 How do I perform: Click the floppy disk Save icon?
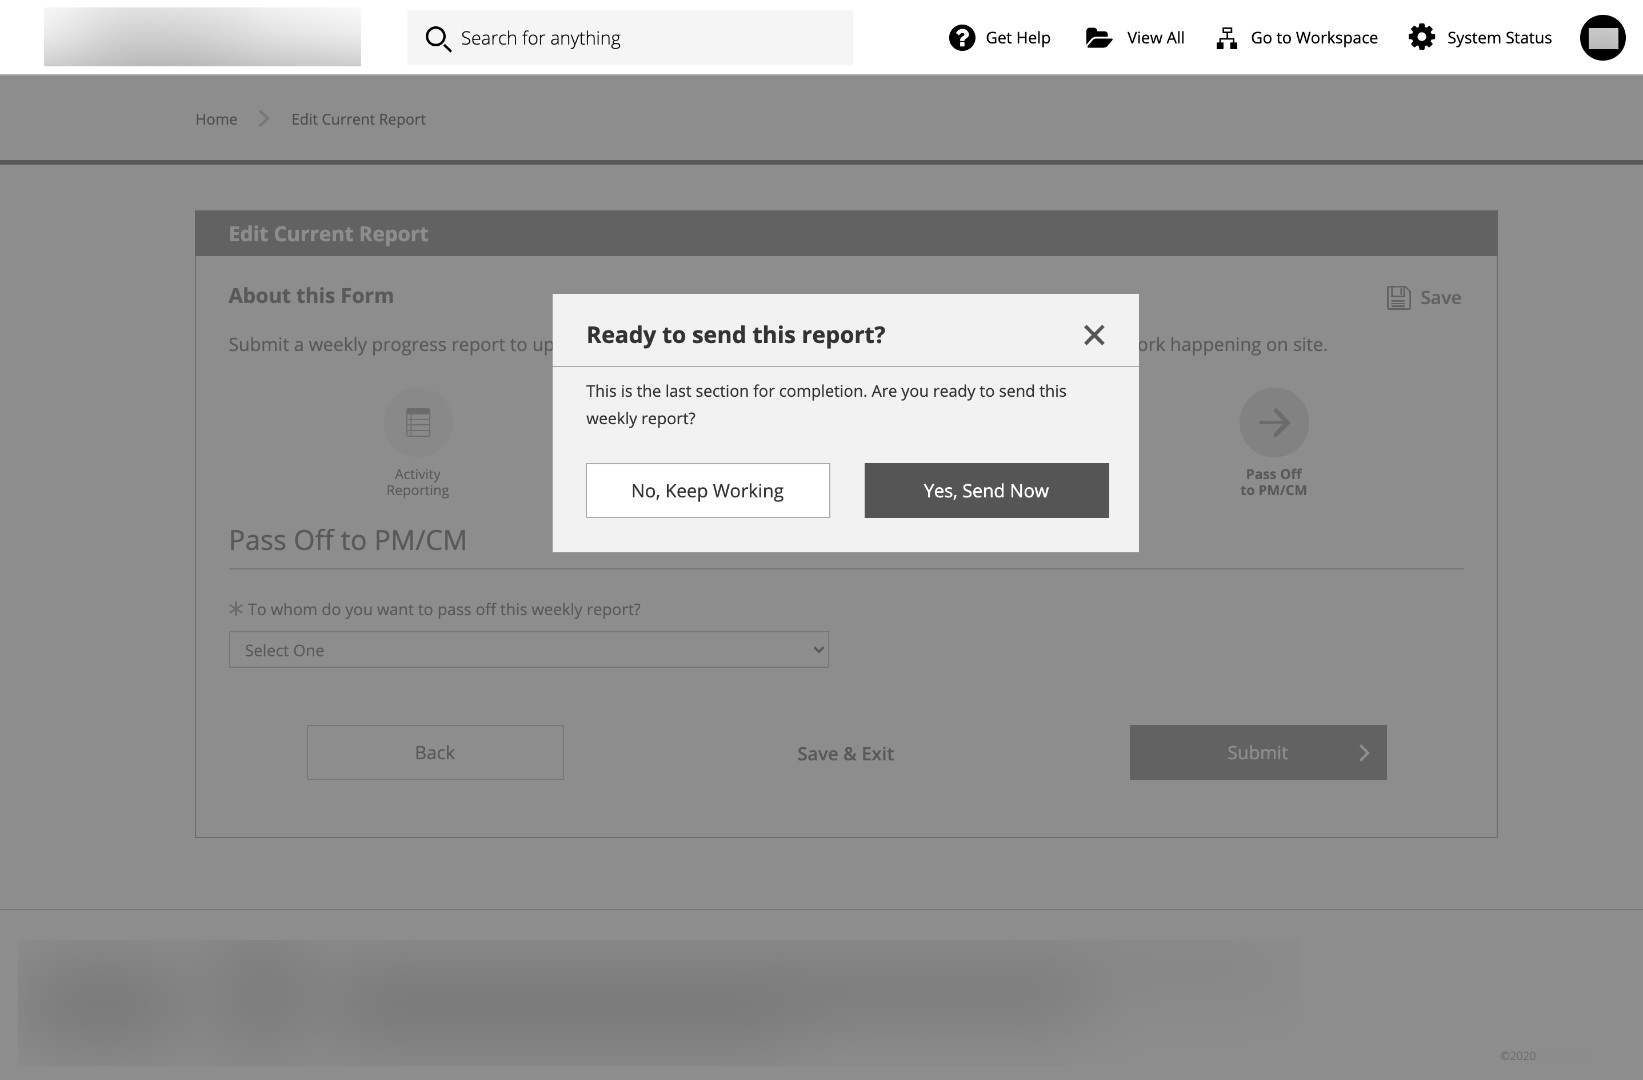[1398, 298]
